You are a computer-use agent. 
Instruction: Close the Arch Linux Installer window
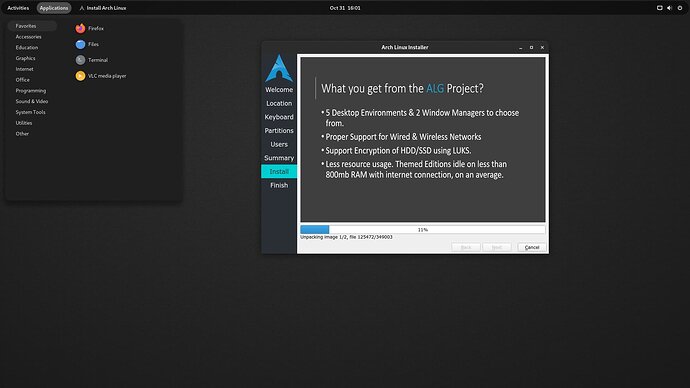pyautogui.click(x=542, y=48)
